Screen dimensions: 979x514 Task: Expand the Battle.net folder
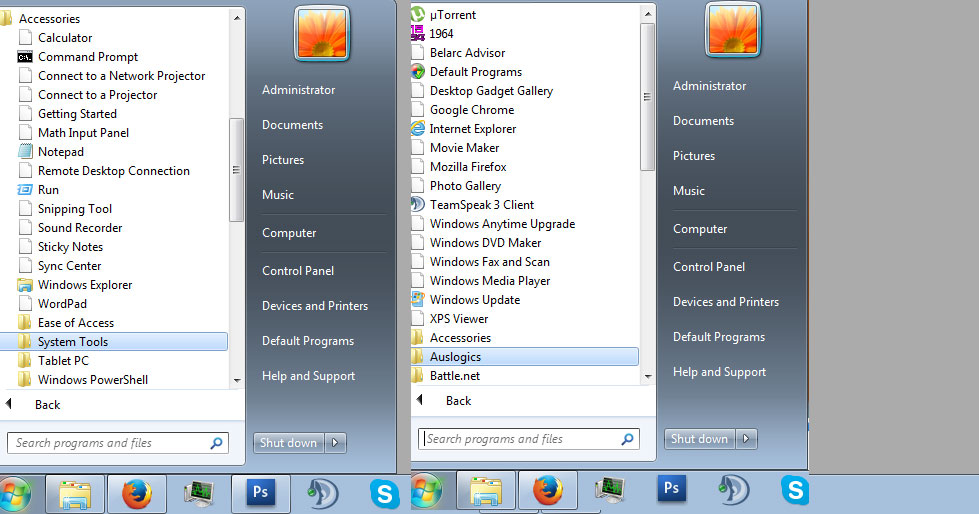pos(446,376)
